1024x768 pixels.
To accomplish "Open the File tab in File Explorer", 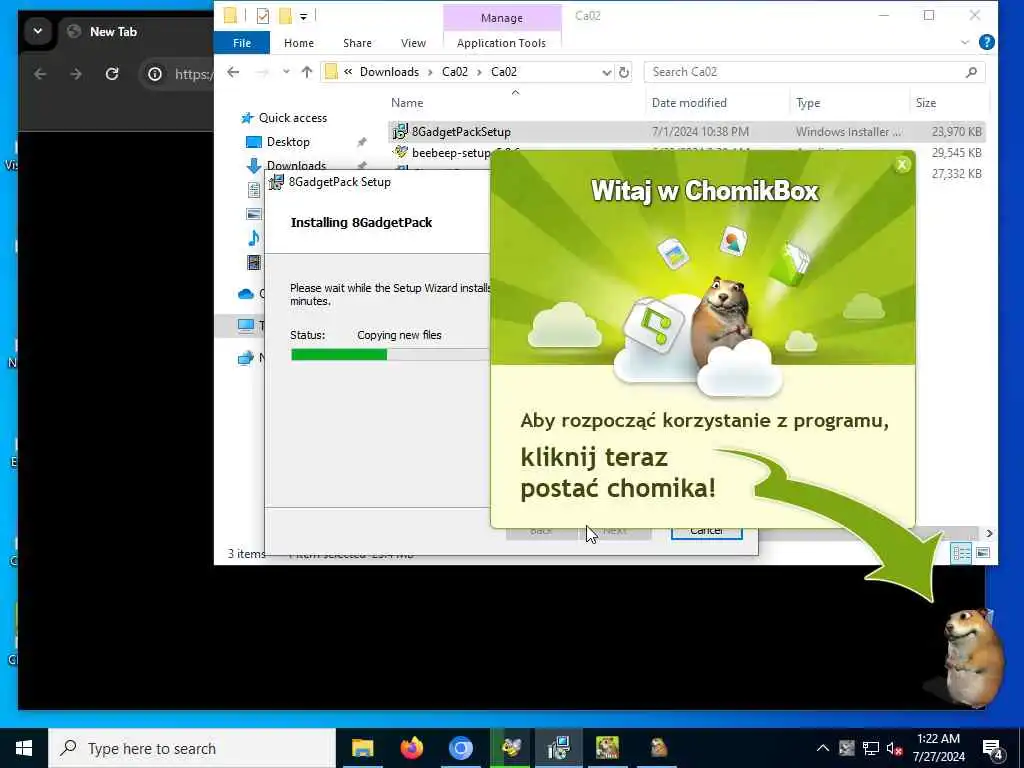I will (x=242, y=43).
